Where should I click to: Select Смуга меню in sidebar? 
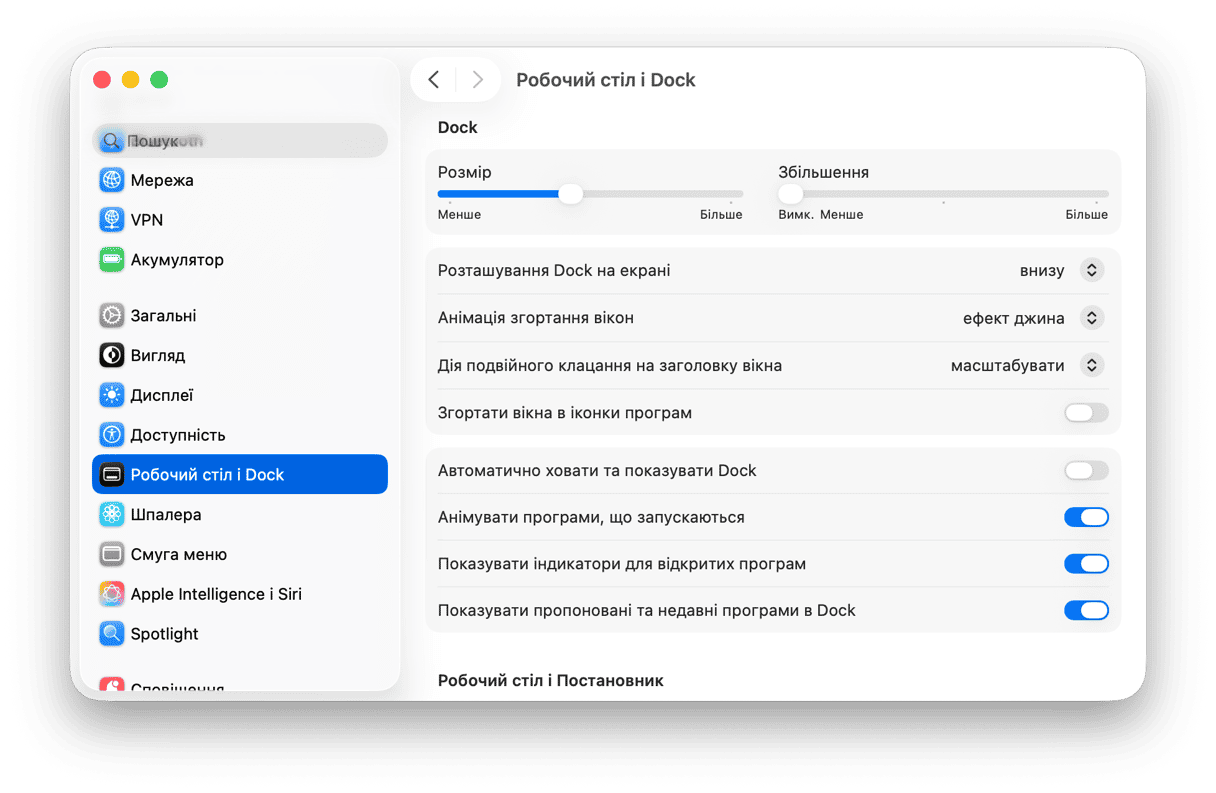pyautogui.click(x=178, y=554)
